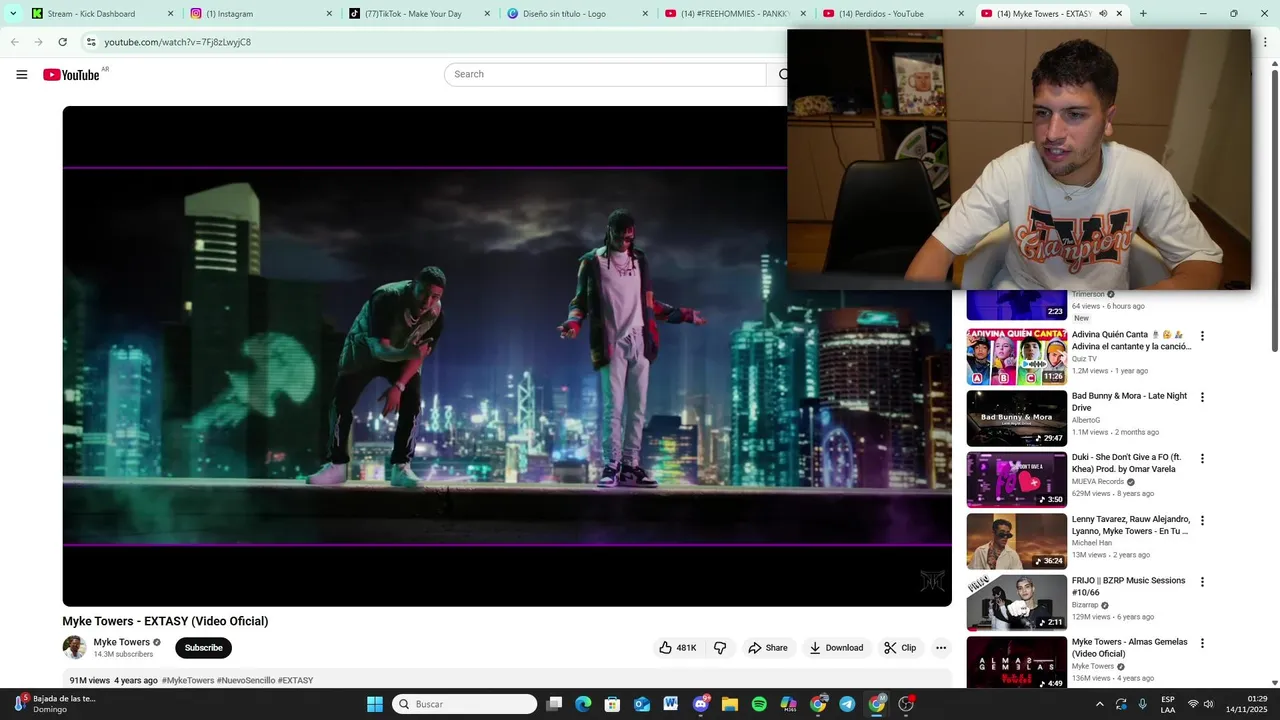Screen dimensions: 1280x720
Task: Open Task View in taskbar
Action: pos(554,704)
